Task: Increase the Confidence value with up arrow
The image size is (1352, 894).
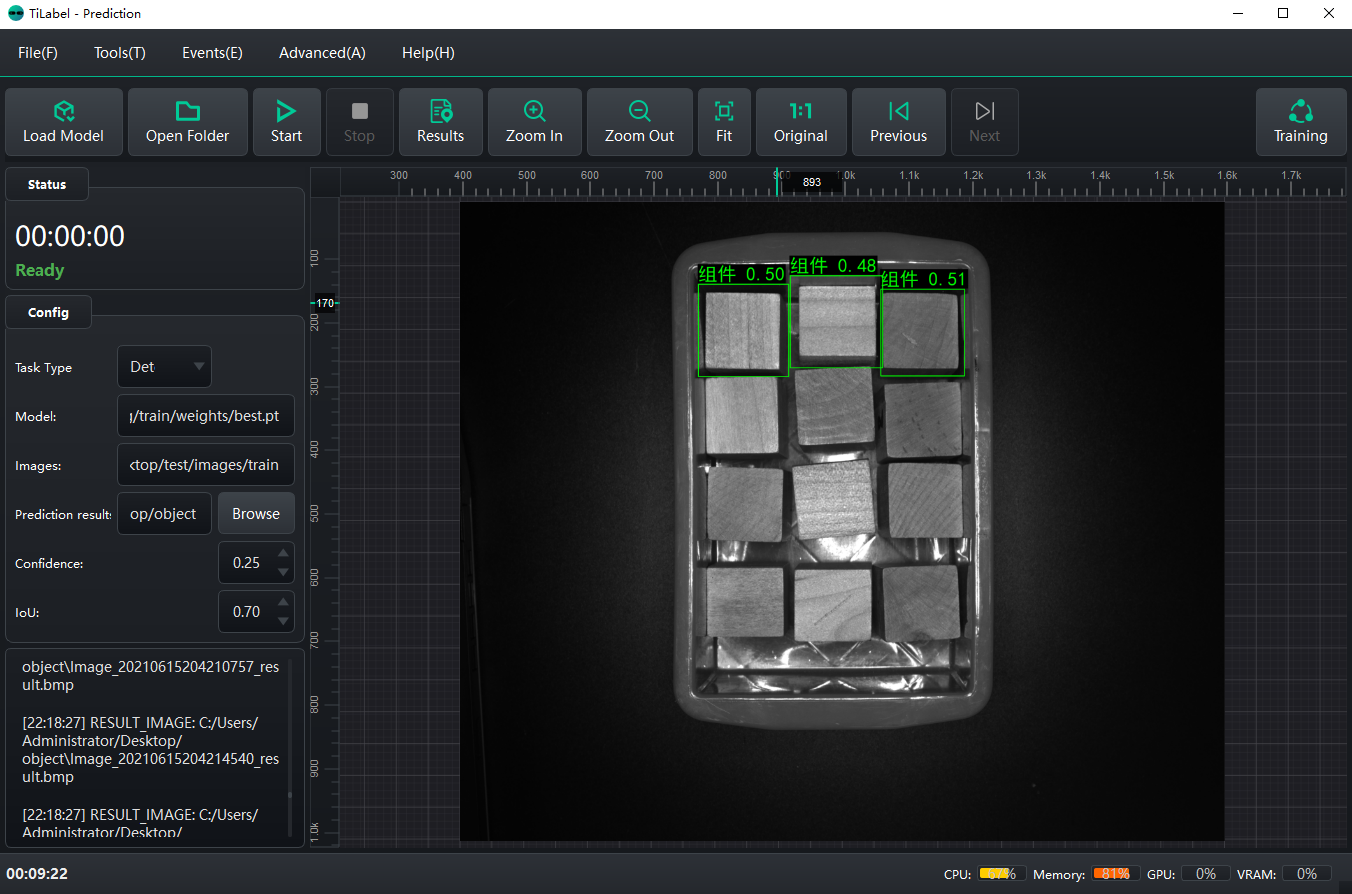Action: 284,554
